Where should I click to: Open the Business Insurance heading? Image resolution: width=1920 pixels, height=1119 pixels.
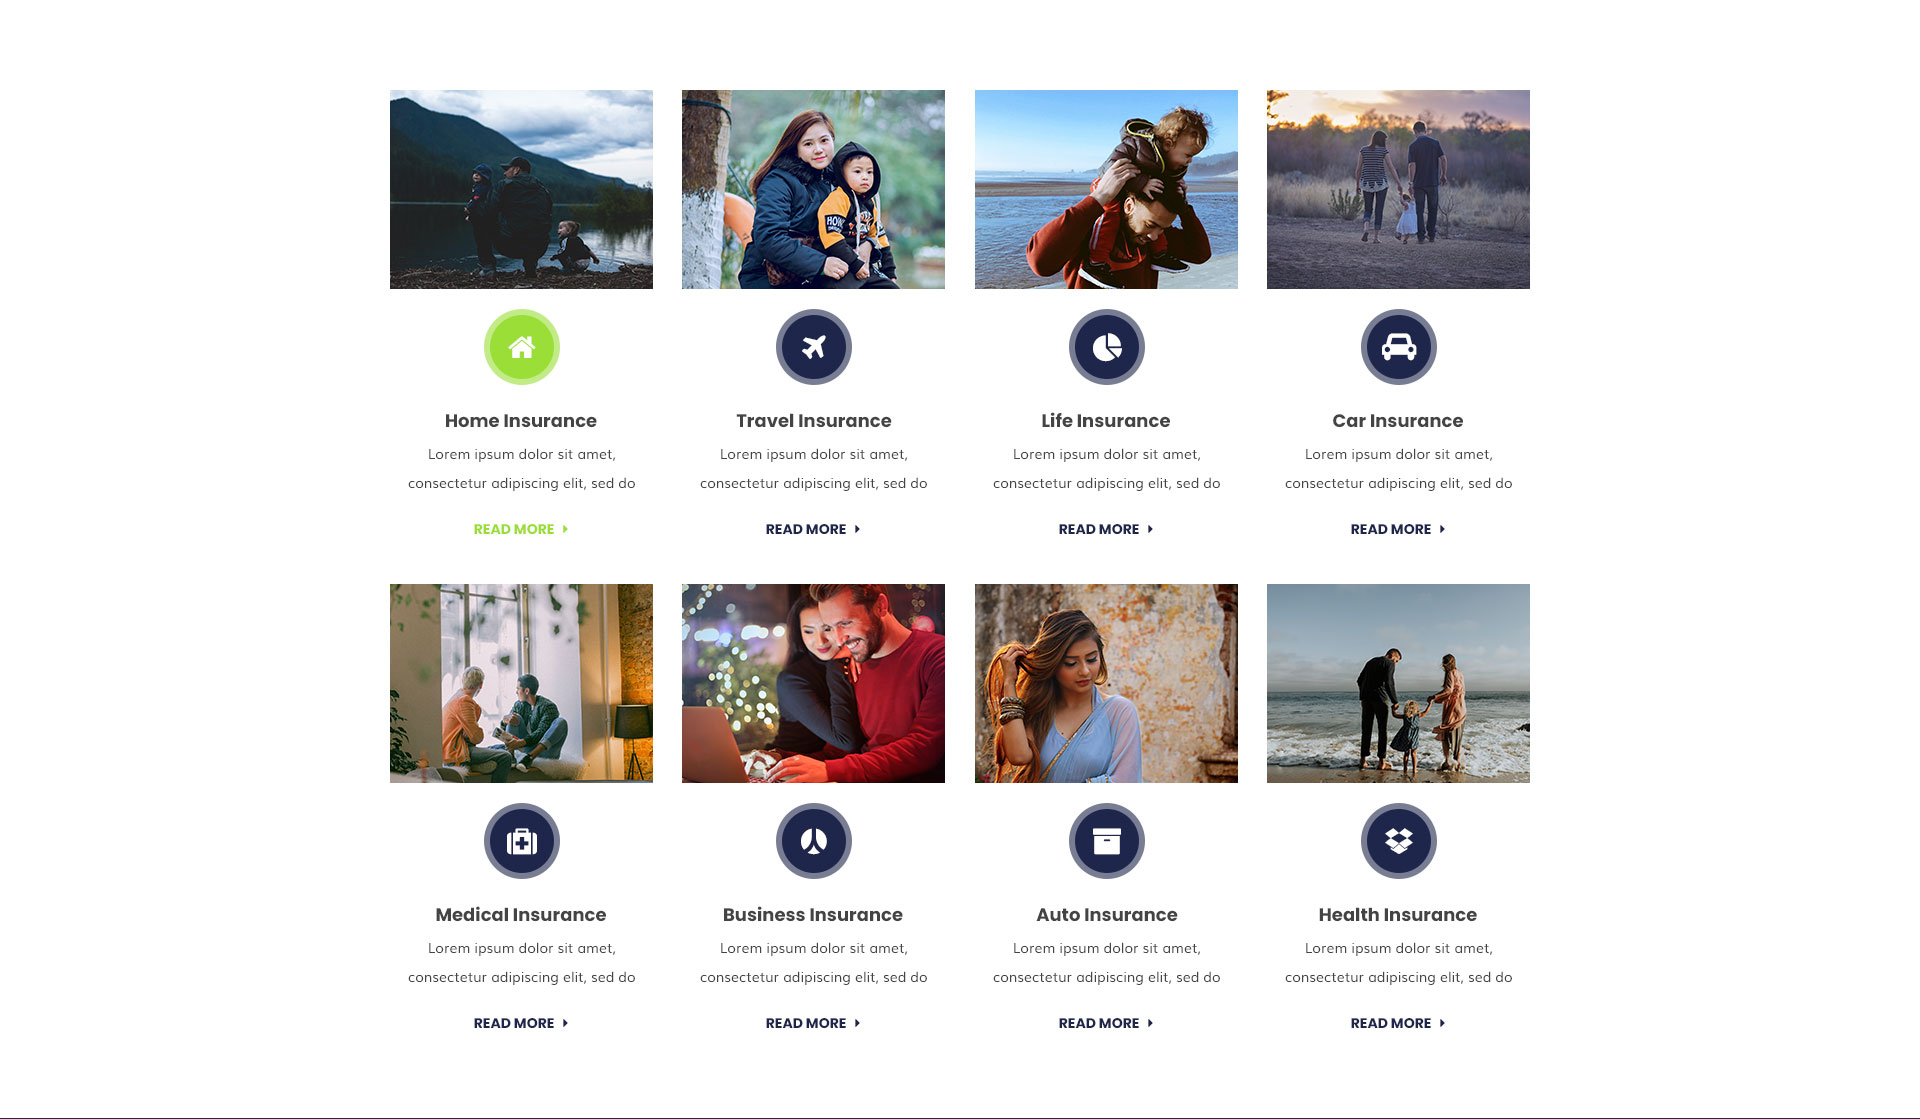pos(813,915)
